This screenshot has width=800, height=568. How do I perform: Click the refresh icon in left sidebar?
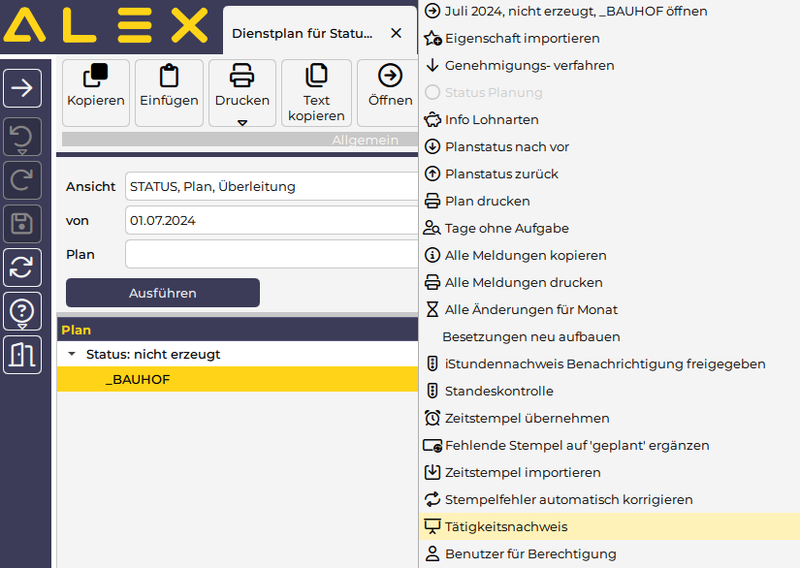pyautogui.click(x=22, y=267)
